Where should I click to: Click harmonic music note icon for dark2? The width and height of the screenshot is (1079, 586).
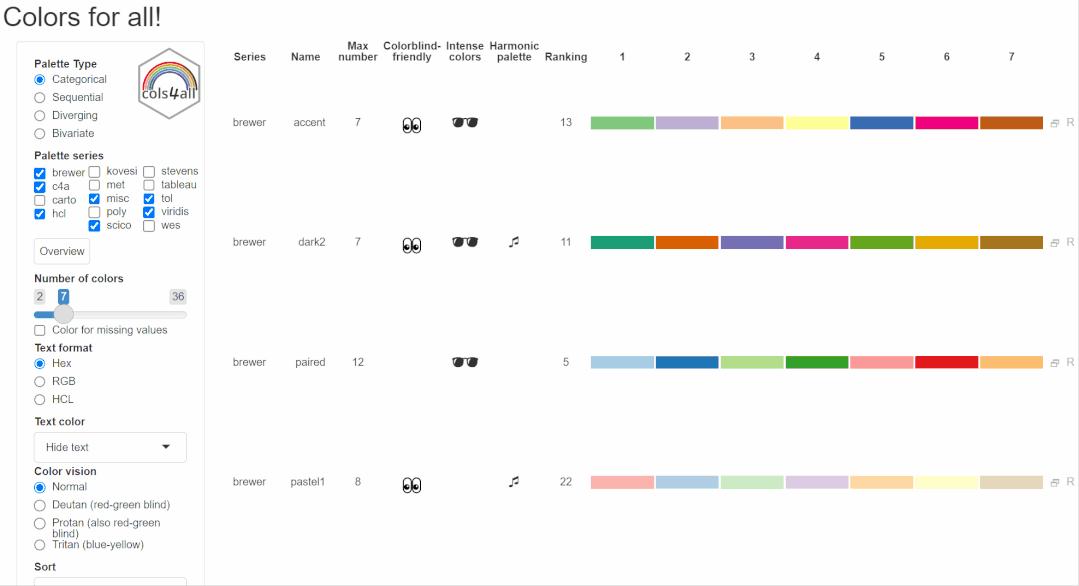click(514, 242)
